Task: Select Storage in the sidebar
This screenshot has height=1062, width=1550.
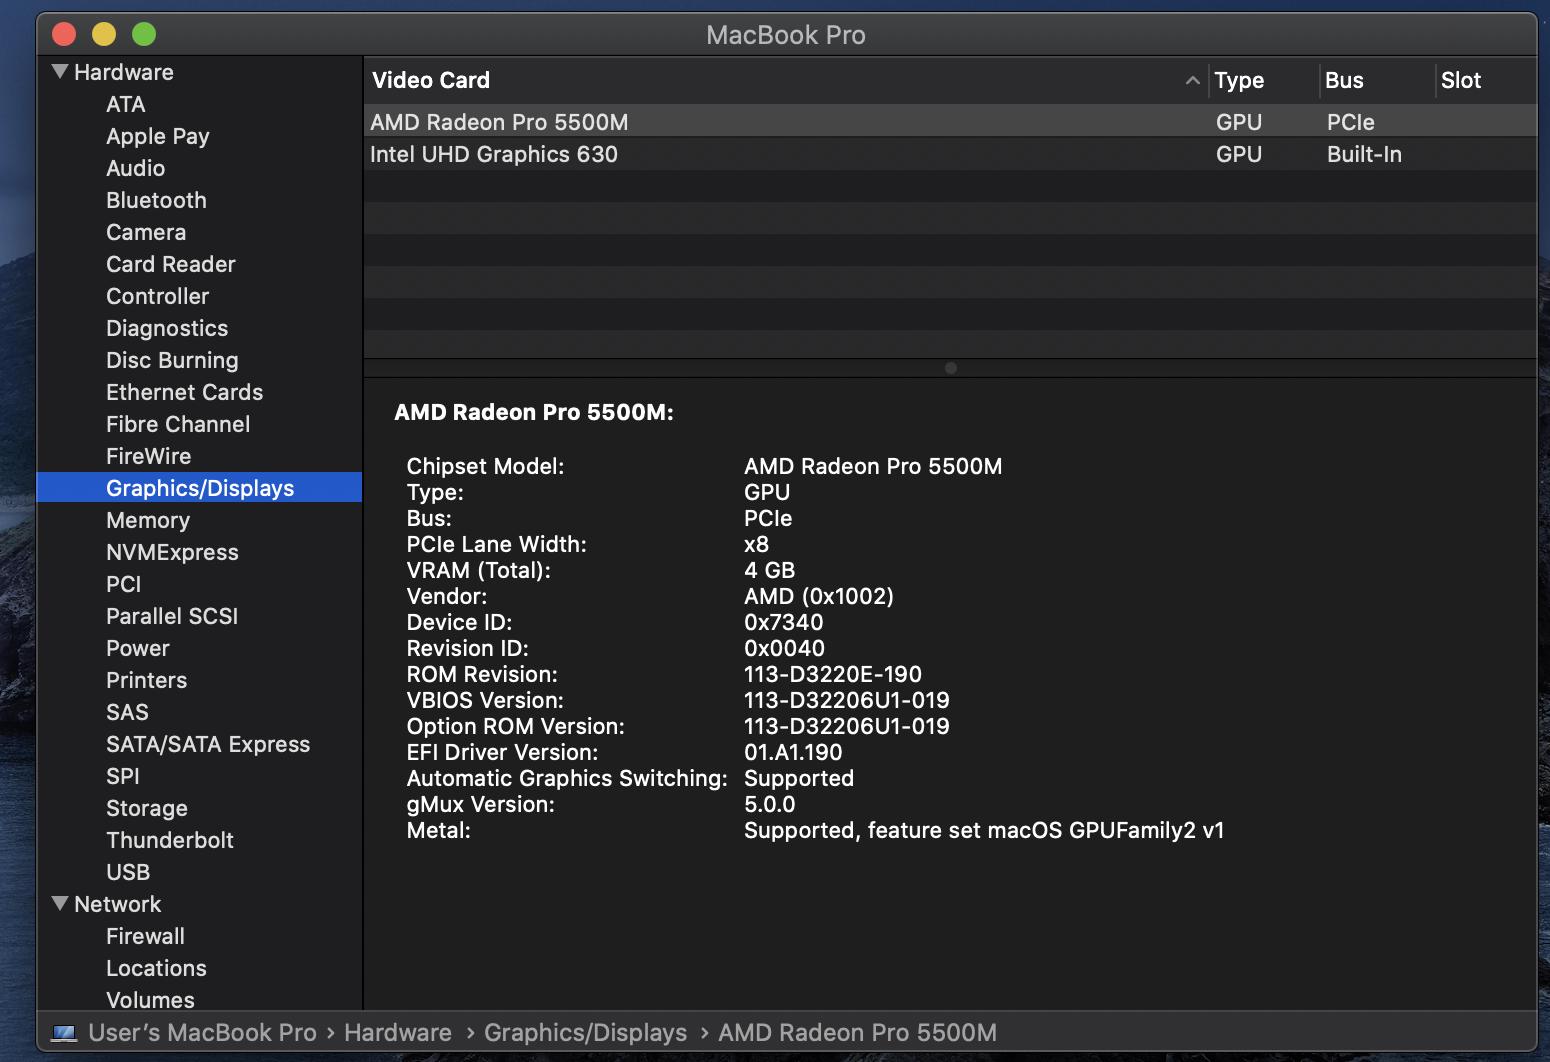Action: click(147, 809)
